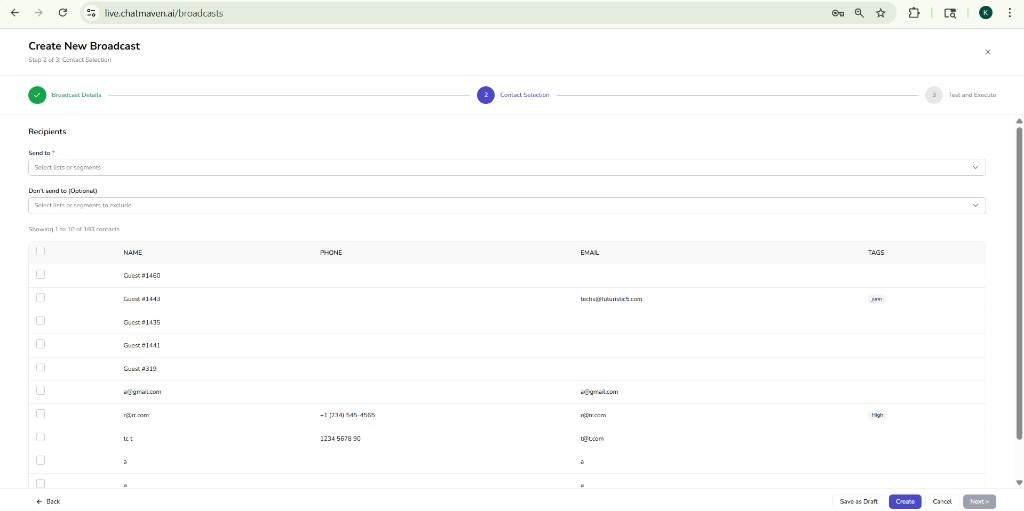Screen dimensions: 1024x511
Task: Click the name Guest #1435
Action: point(142,322)
